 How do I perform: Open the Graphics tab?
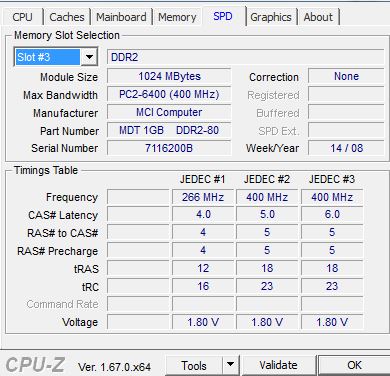click(x=271, y=17)
